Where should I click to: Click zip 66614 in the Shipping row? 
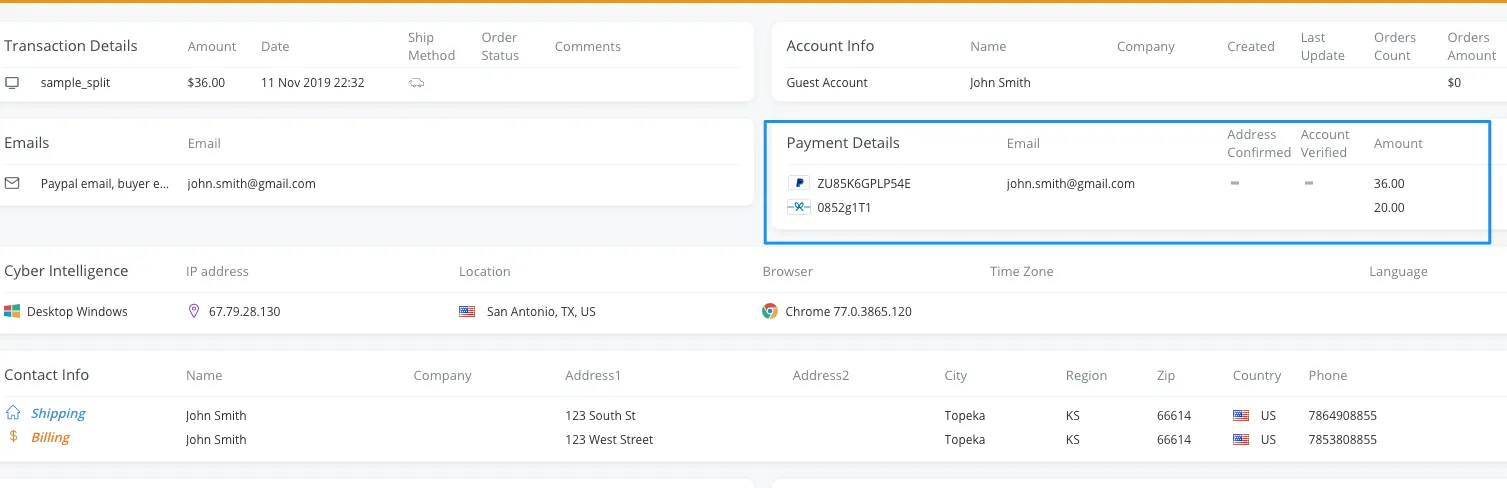(1174, 415)
